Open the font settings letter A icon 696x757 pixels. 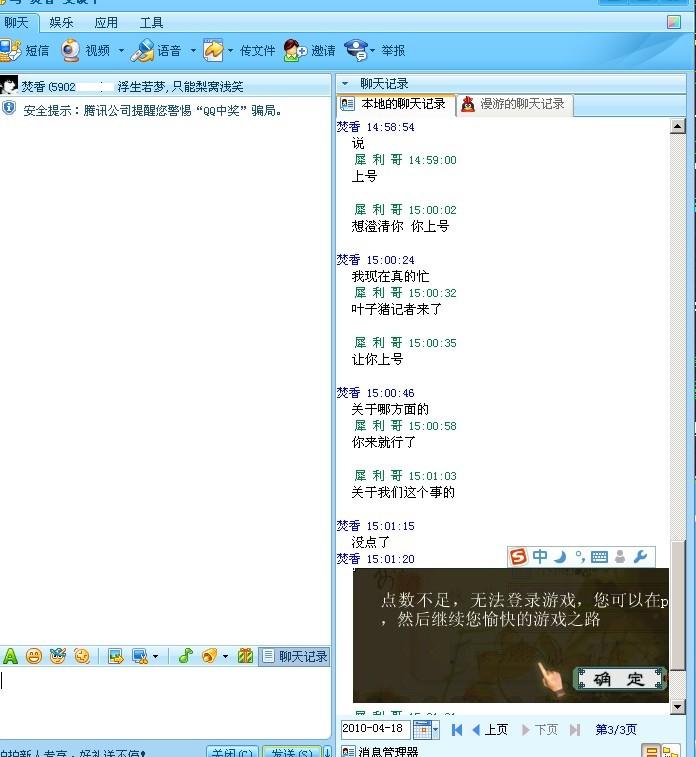(11, 656)
